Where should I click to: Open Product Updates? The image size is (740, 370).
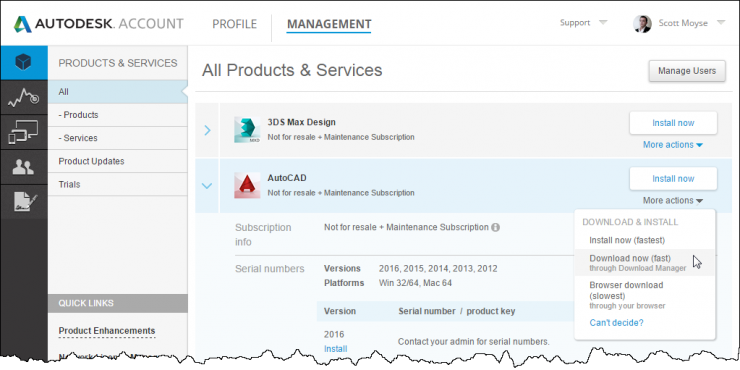(118, 161)
